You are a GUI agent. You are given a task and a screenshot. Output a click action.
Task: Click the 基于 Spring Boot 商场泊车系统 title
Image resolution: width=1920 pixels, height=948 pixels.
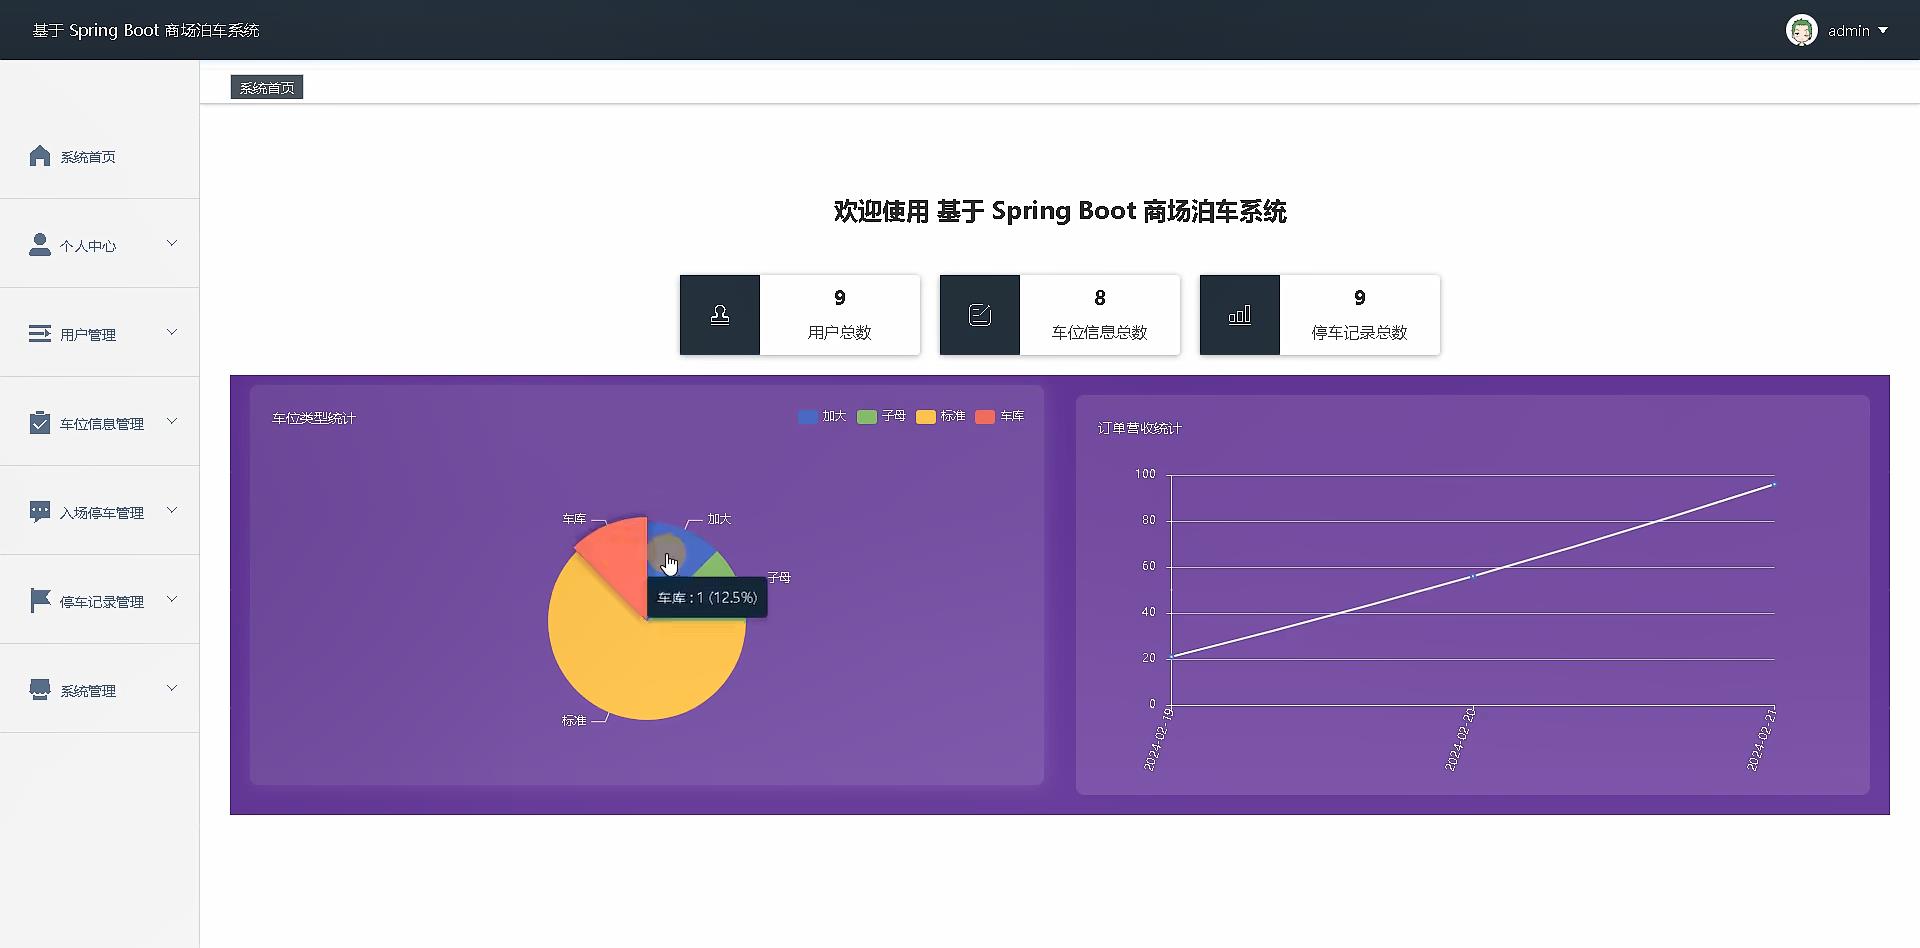point(144,30)
